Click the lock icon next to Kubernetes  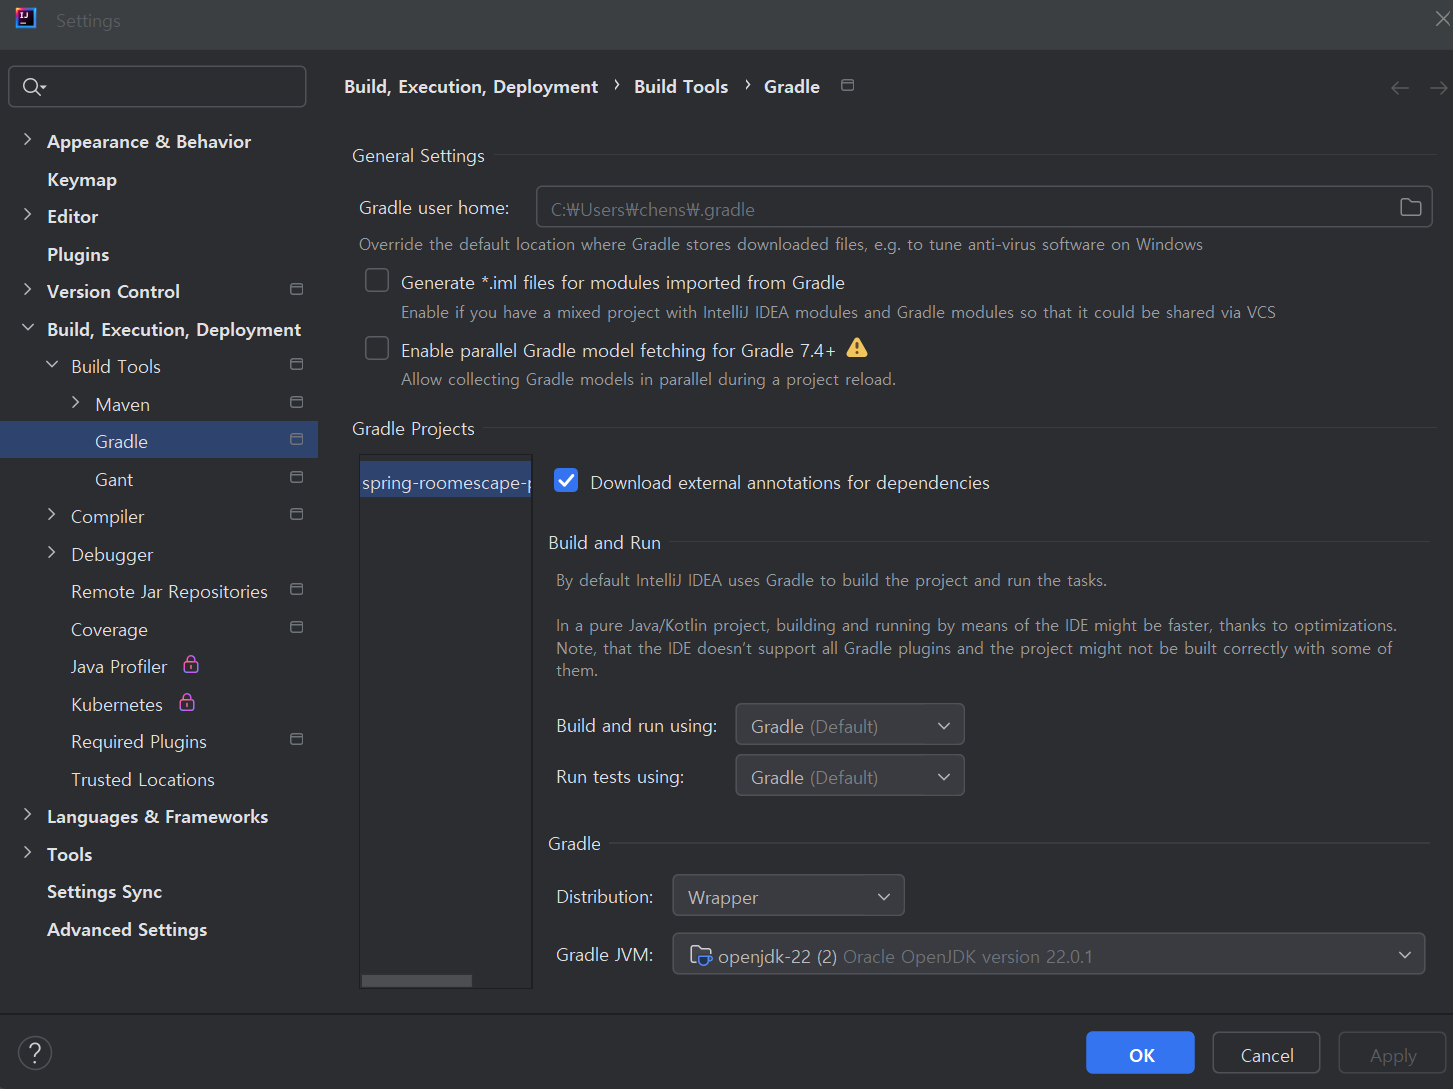[187, 702]
